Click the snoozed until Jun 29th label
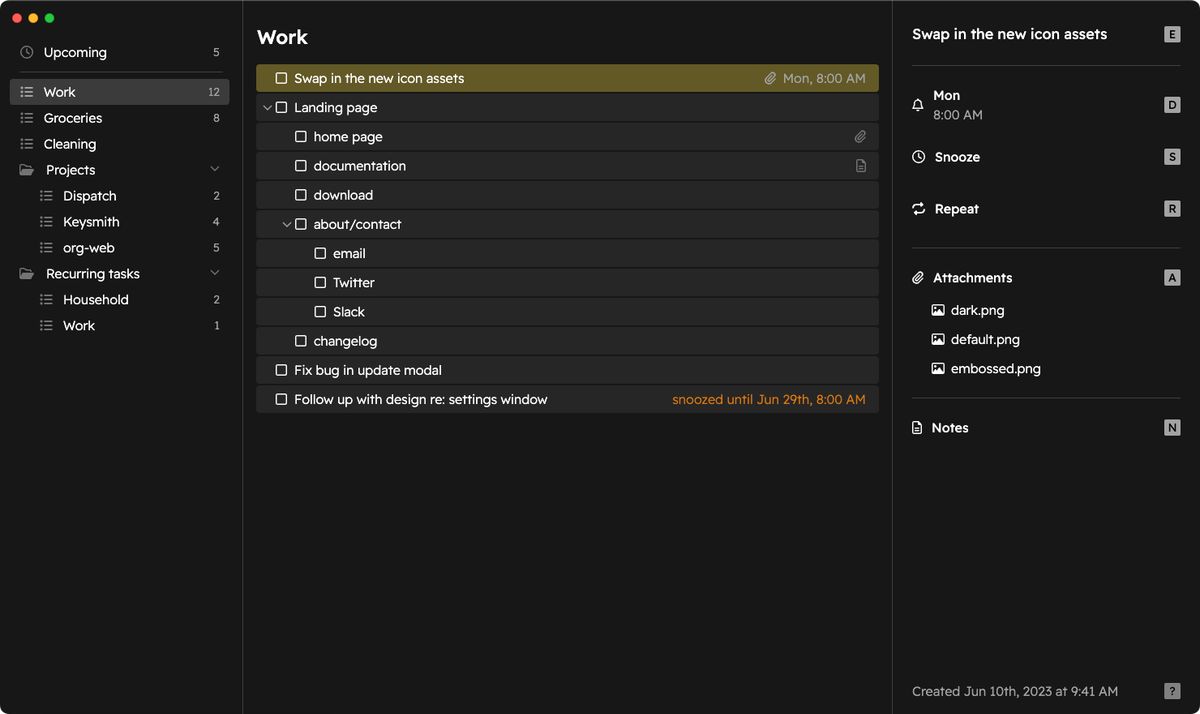 pyautogui.click(x=769, y=398)
